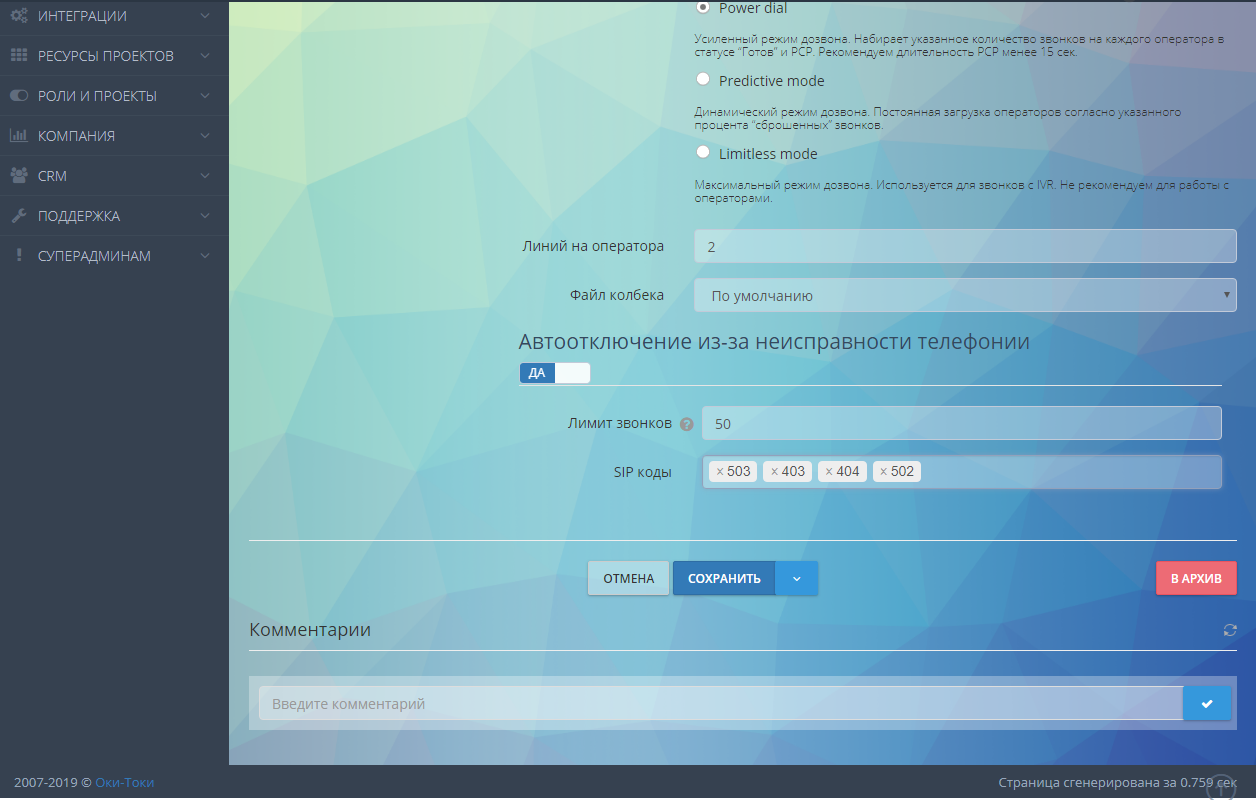This screenshot has height=800, width=1256.
Task: Refresh the Комментарии section
Action: [x=1231, y=630]
